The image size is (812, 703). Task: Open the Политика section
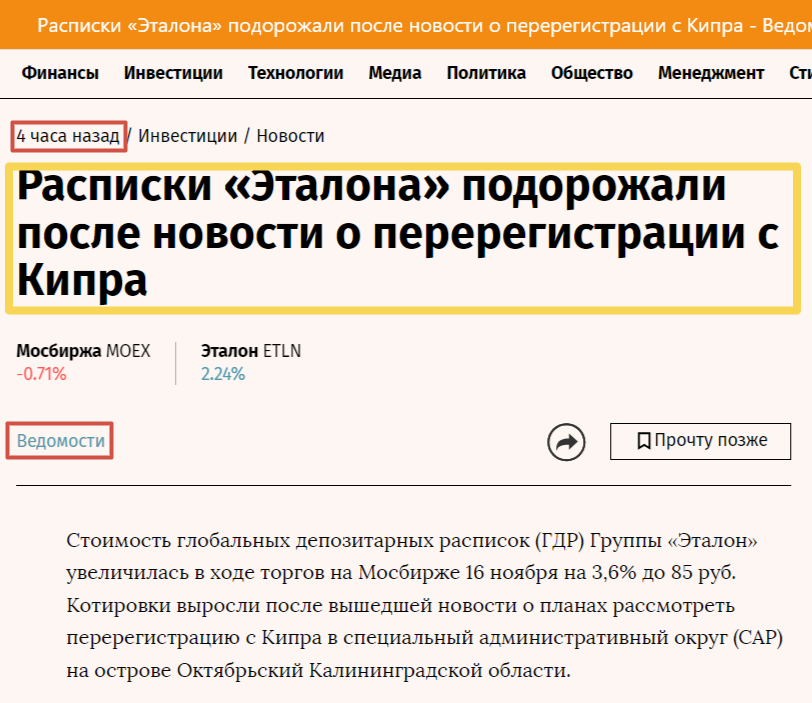pos(486,72)
